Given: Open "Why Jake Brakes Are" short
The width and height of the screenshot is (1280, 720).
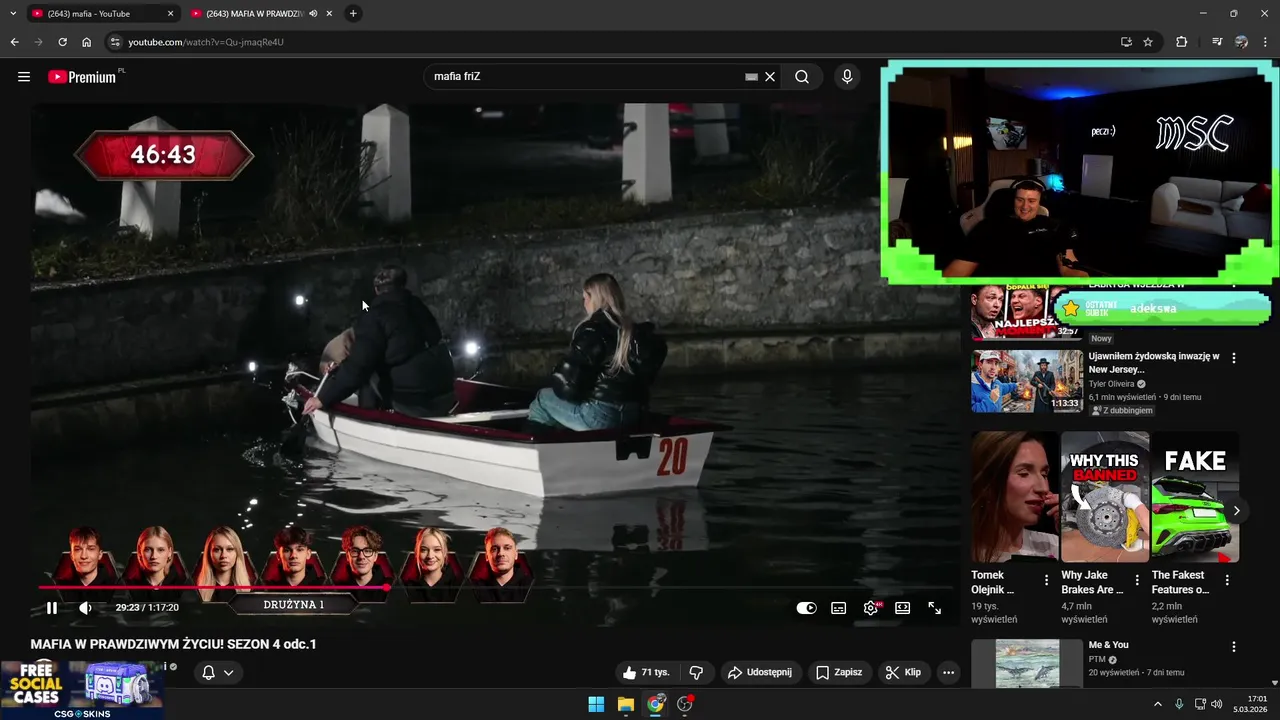Looking at the screenshot, I should tap(1105, 497).
